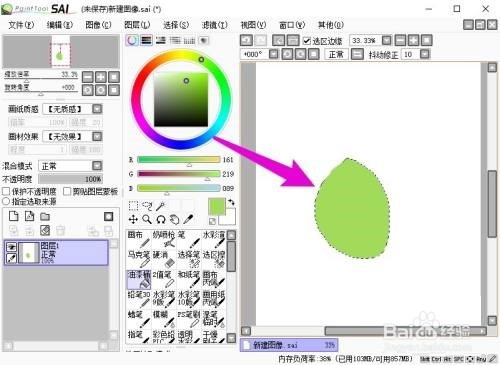Open 画材效果 effect dropdown
The height and width of the screenshot is (365, 500).
click(x=97, y=136)
